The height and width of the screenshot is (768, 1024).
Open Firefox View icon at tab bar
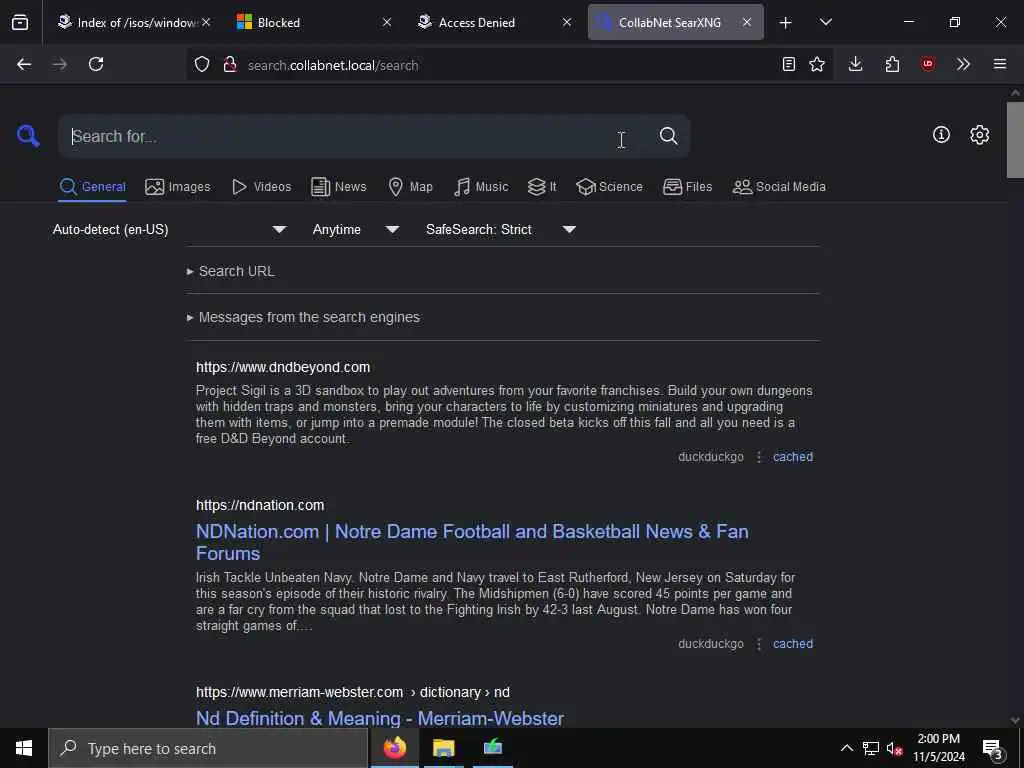(x=20, y=22)
